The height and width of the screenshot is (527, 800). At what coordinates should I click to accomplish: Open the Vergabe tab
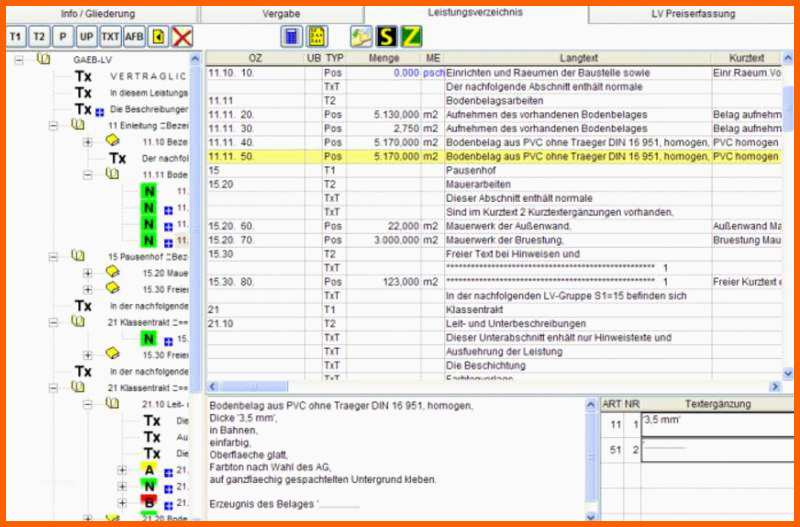(x=282, y=14)
